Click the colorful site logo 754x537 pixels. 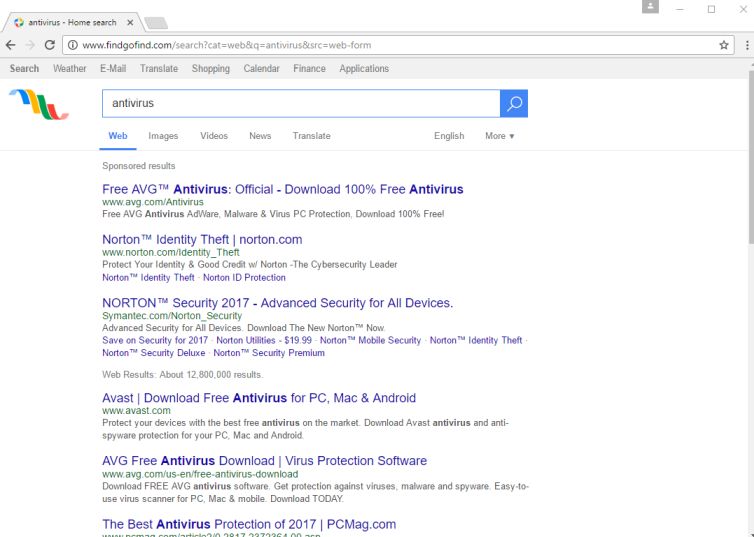tap(39, 104)
